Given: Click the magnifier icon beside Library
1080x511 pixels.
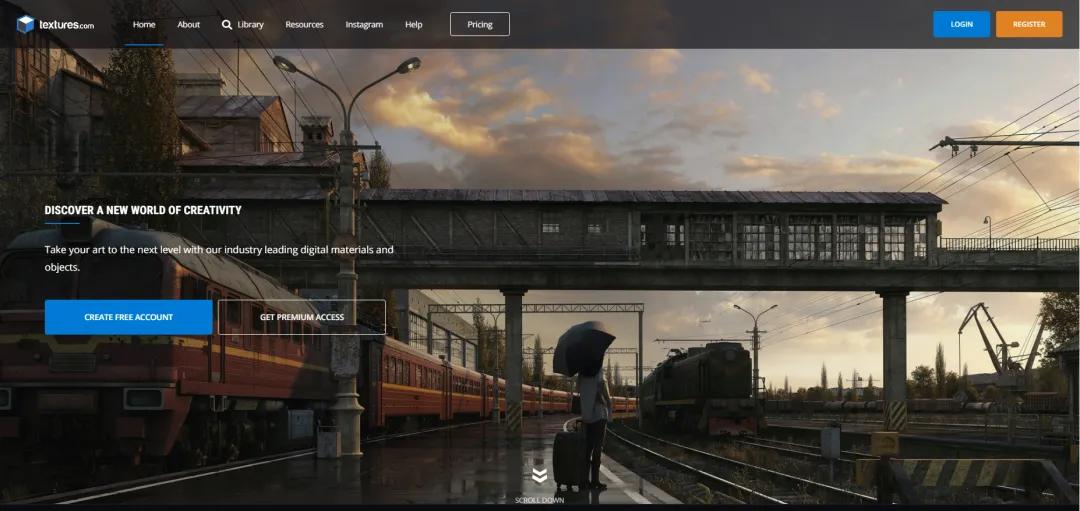Looking at the screenshot, I should point(227,24).
